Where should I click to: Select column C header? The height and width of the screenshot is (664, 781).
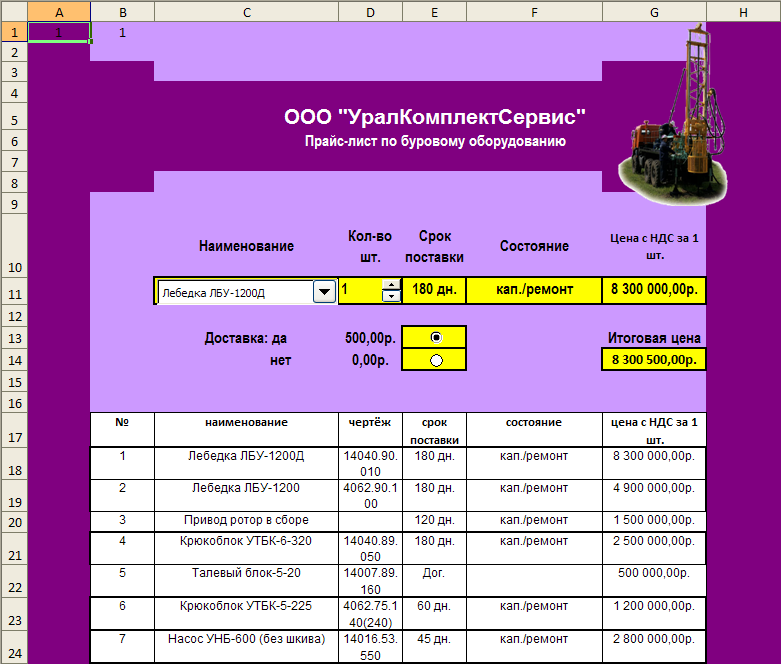tap(247, 12)
